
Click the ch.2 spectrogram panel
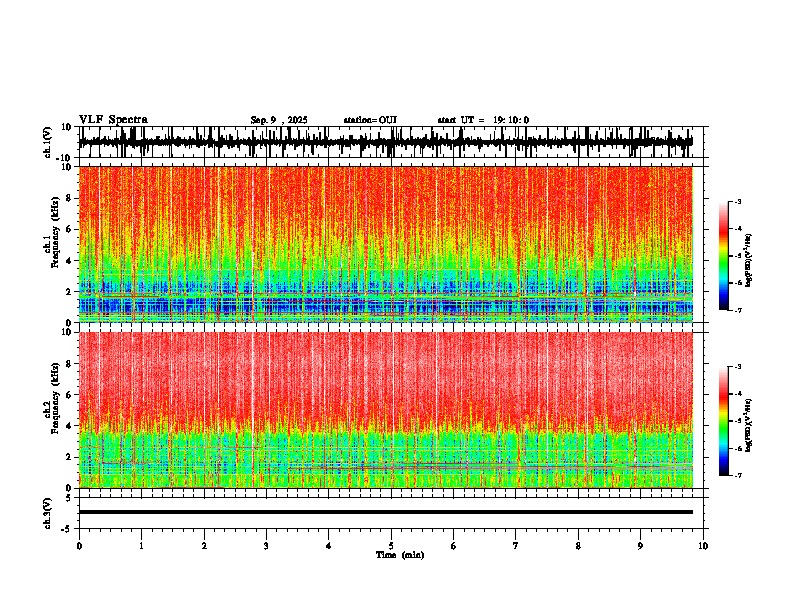coord(385,410)
